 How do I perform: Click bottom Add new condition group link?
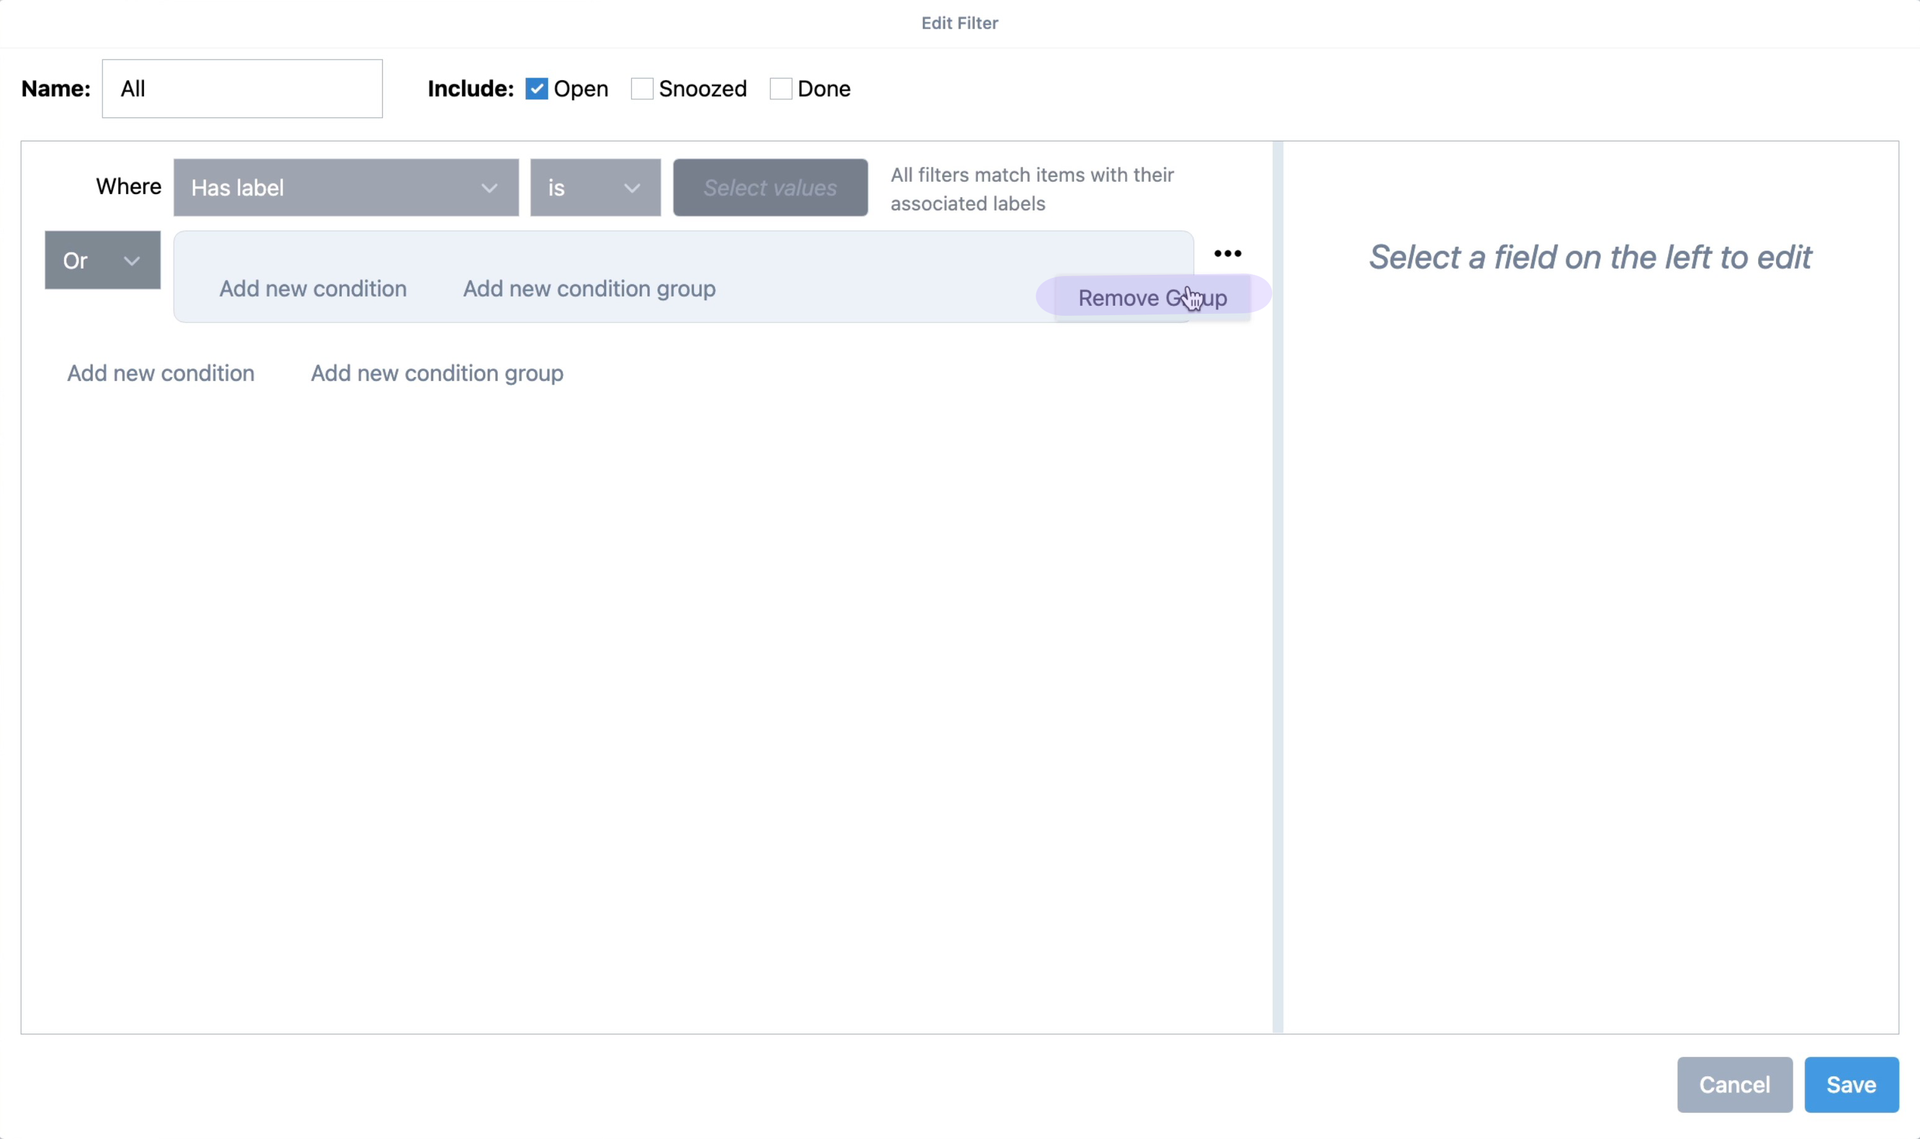click(x=437, y=373)
